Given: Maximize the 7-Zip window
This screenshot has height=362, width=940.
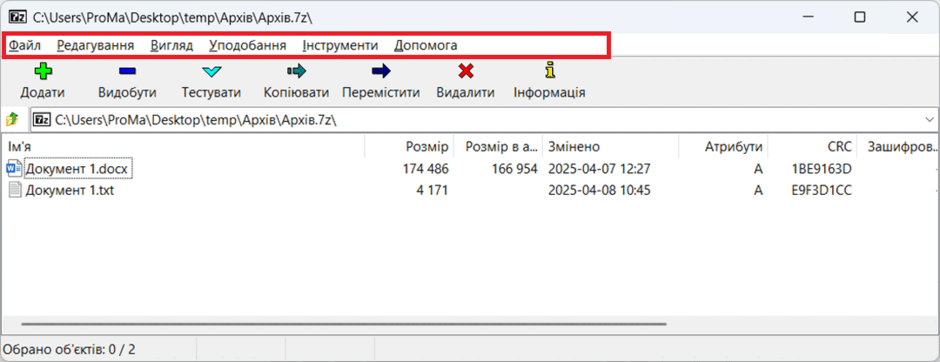Looking at the screenshot, I should coord(860,17).
